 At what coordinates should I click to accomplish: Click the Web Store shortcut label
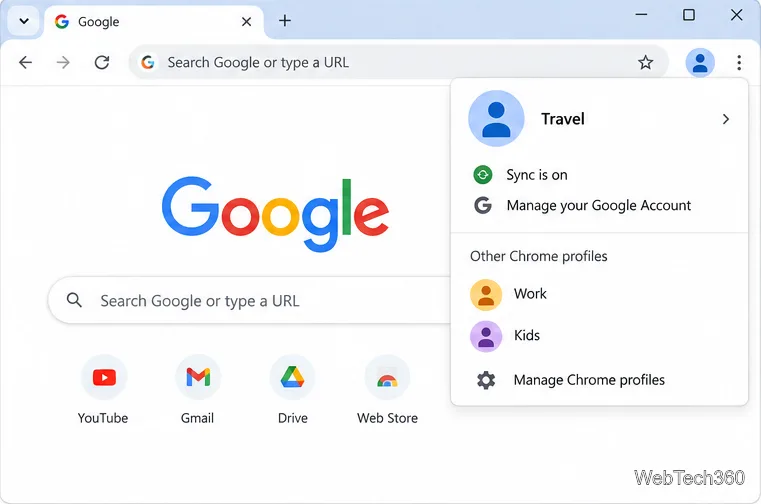pyautogui.click(x=387, y=418)
